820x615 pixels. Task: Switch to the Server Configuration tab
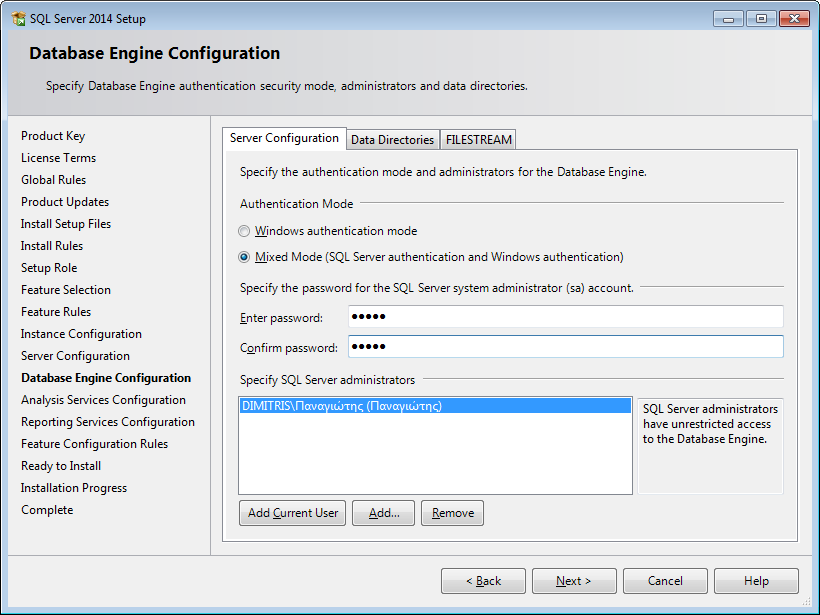point(284,139)
